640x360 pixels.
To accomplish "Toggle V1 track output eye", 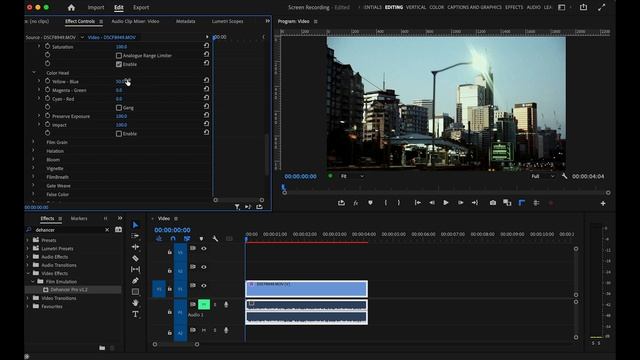I will [204, 286].
